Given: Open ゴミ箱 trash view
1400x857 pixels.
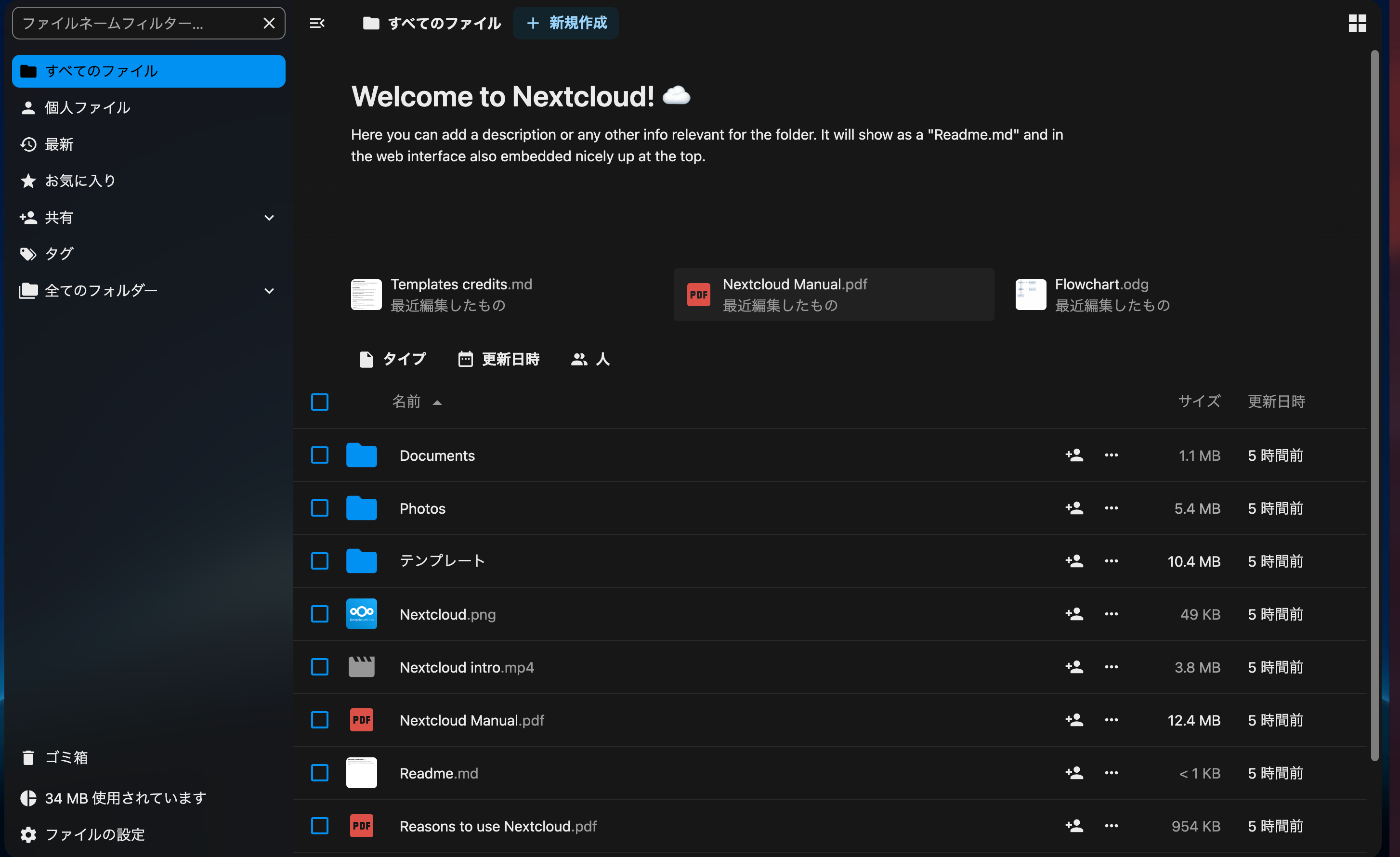Looking at the screenshot, I should [x=149, y=757].
